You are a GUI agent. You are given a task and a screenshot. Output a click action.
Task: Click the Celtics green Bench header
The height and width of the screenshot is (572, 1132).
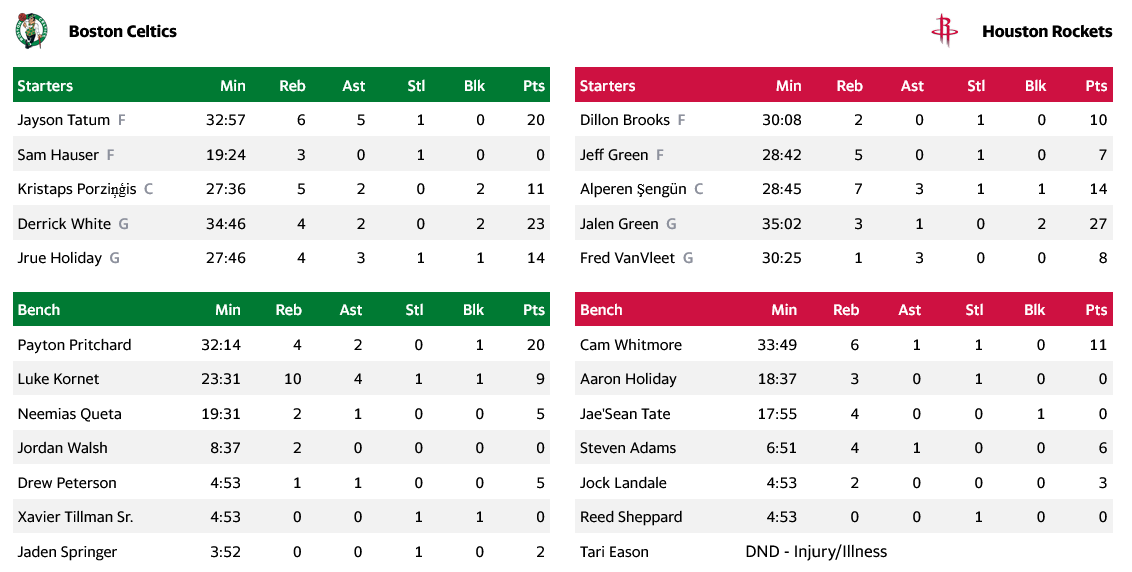[39, 310]
